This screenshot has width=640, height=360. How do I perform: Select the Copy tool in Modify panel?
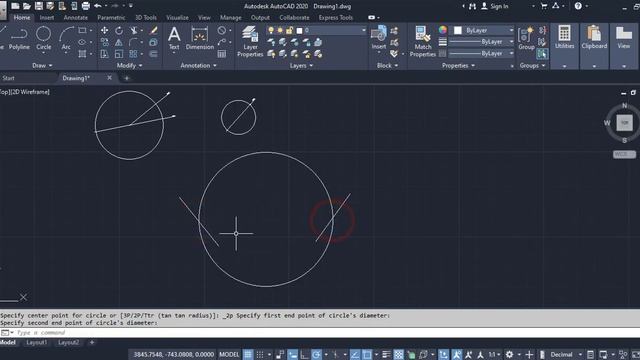pos(104,42)
